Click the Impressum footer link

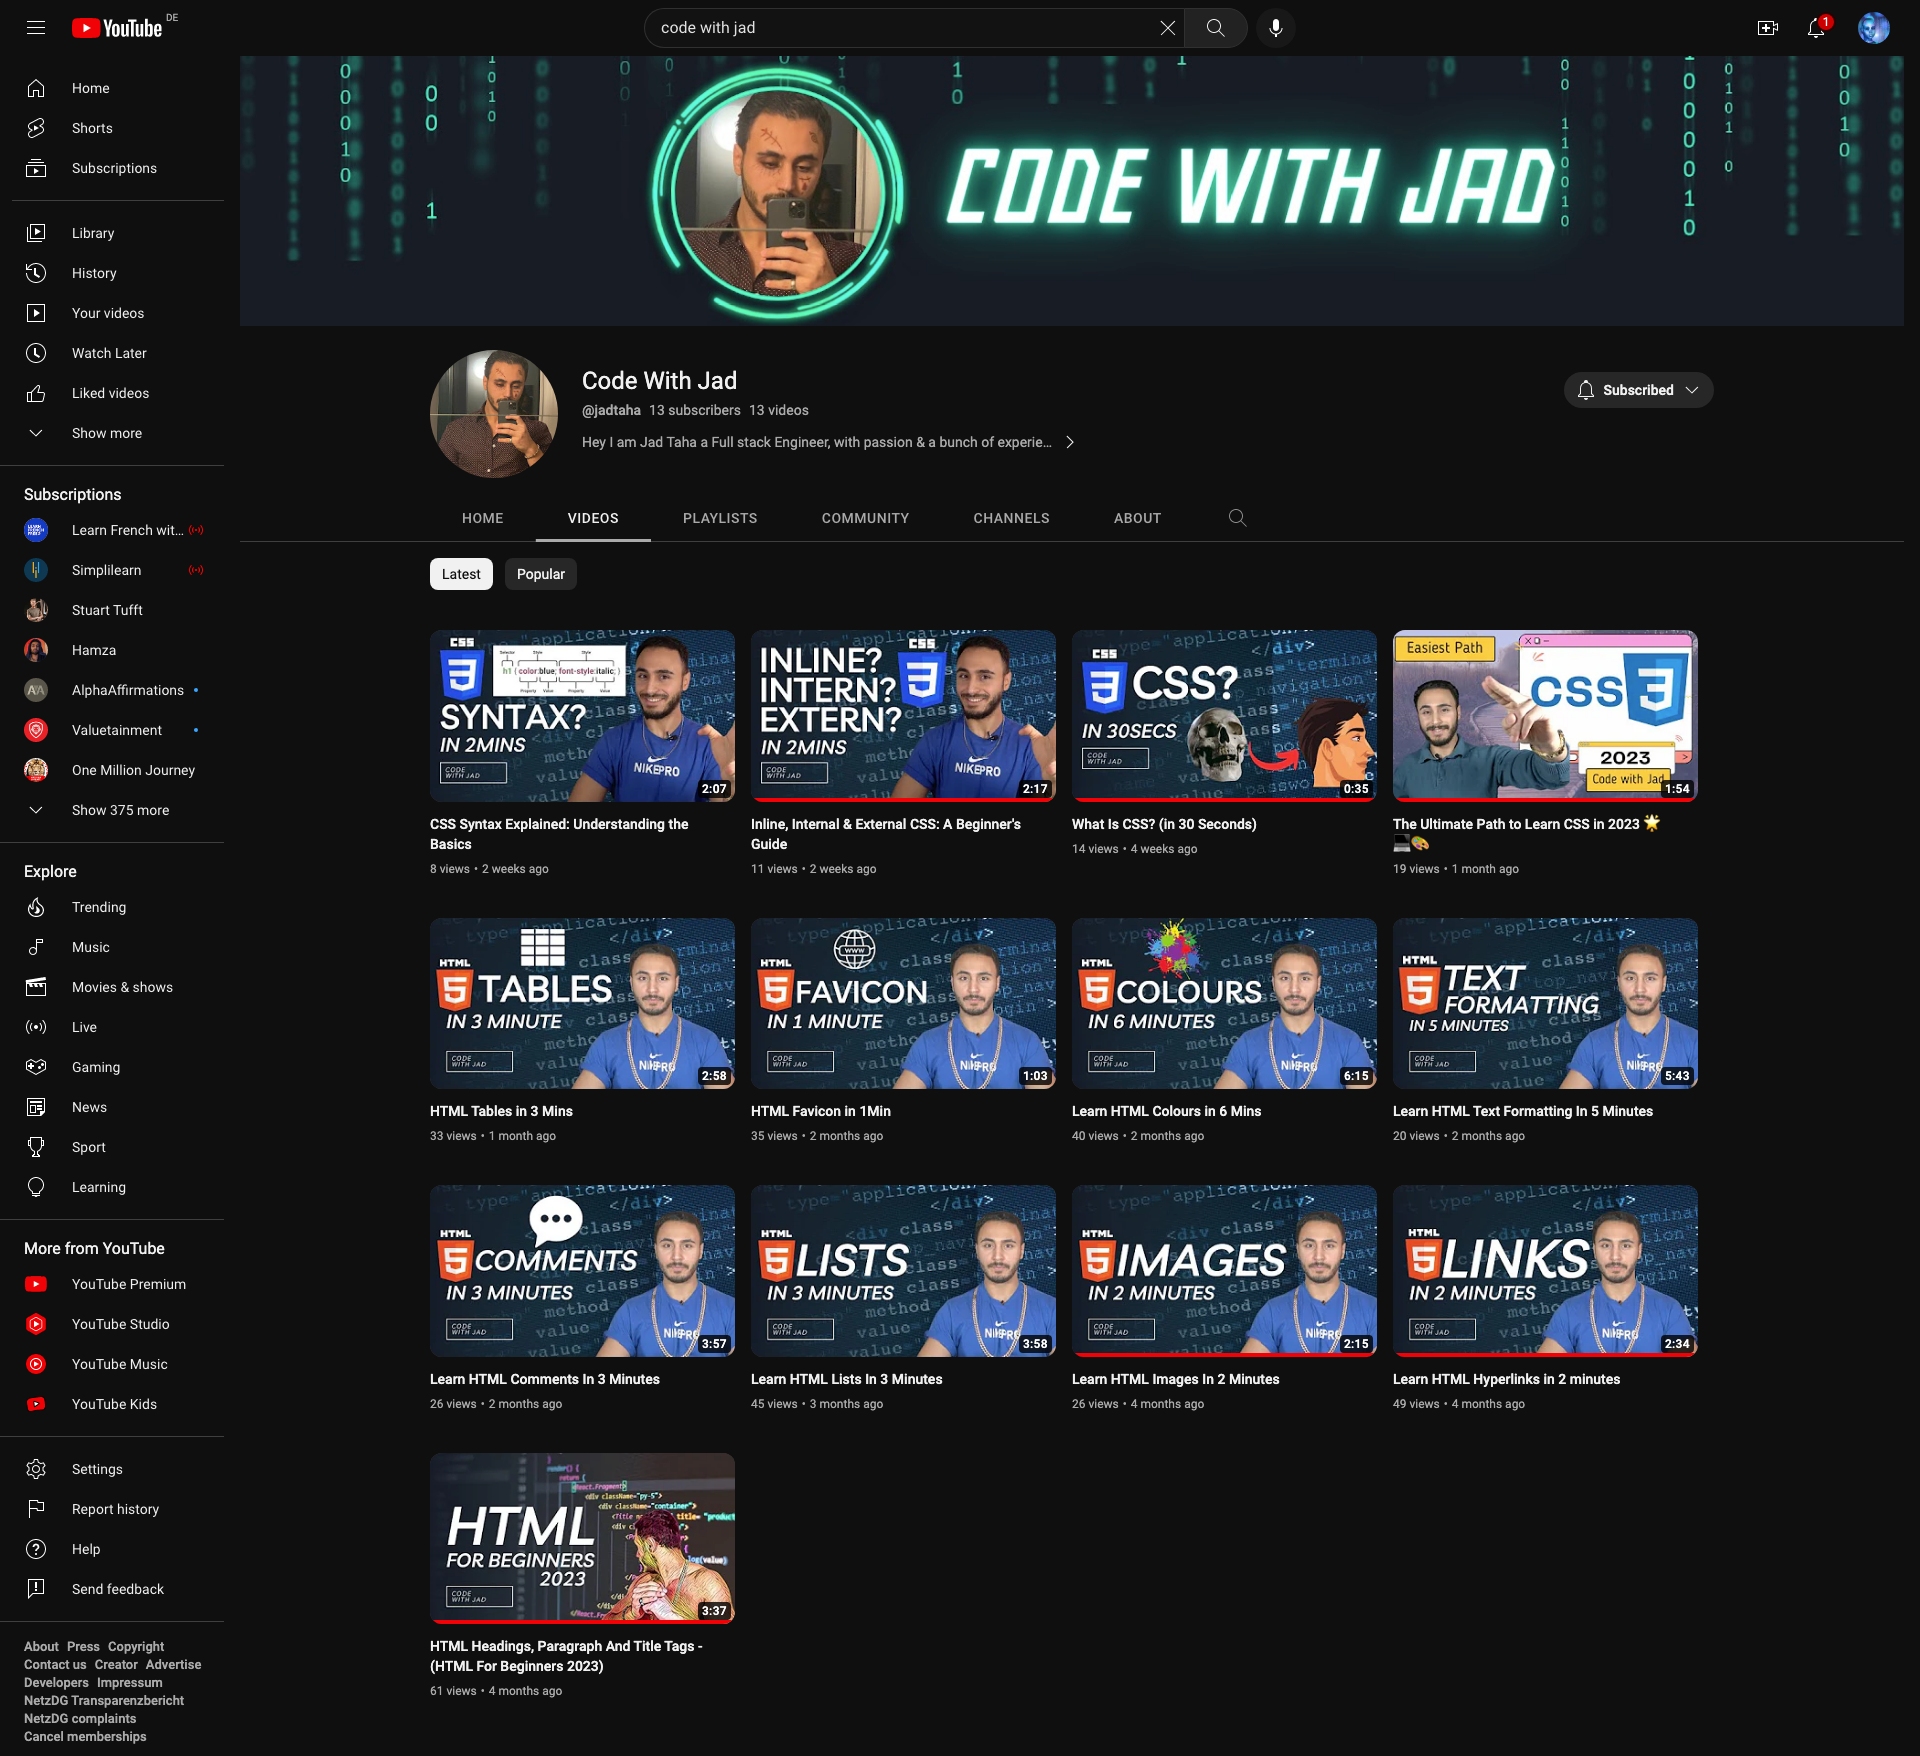[x=129, y=1682]
